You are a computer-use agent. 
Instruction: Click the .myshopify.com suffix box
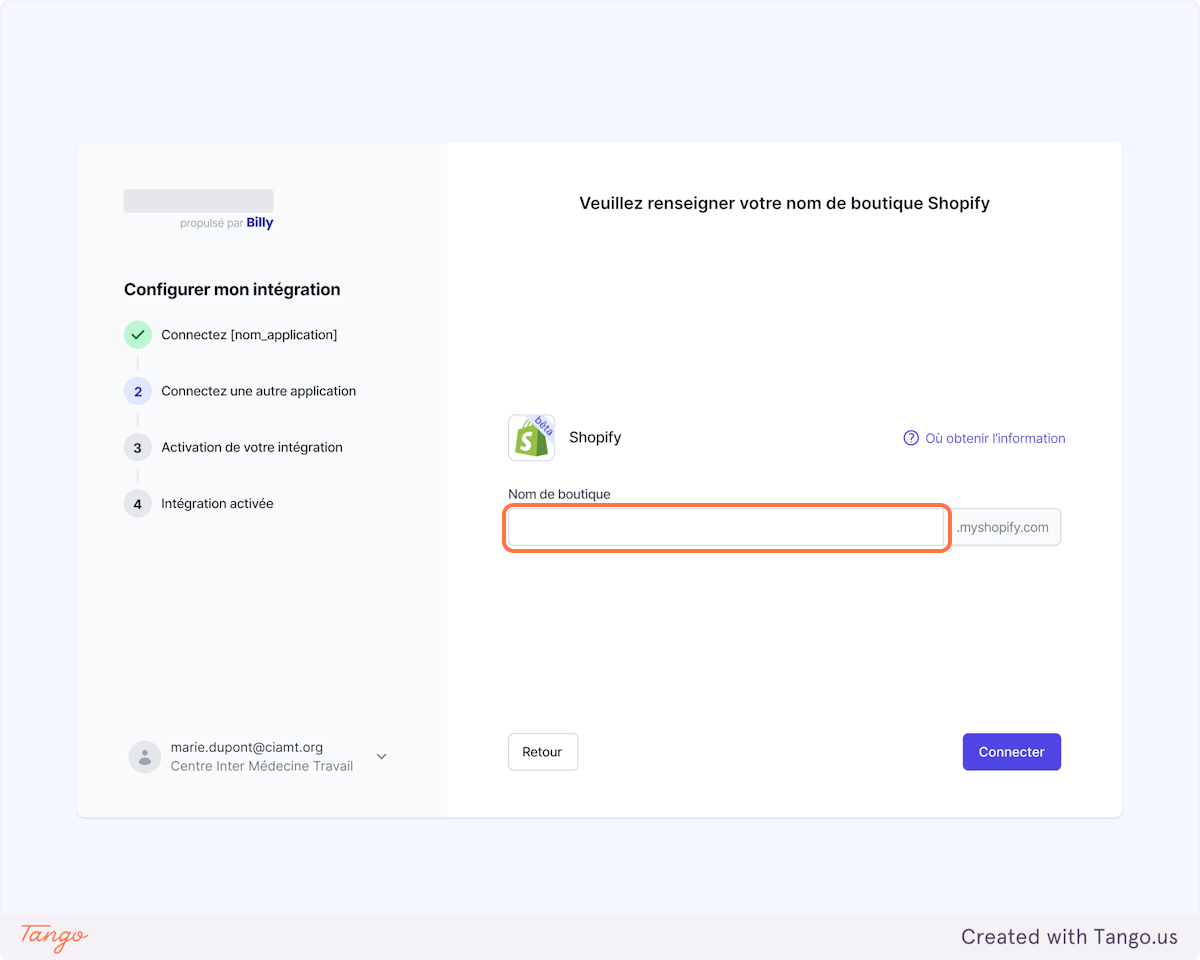pos(1005,527)
